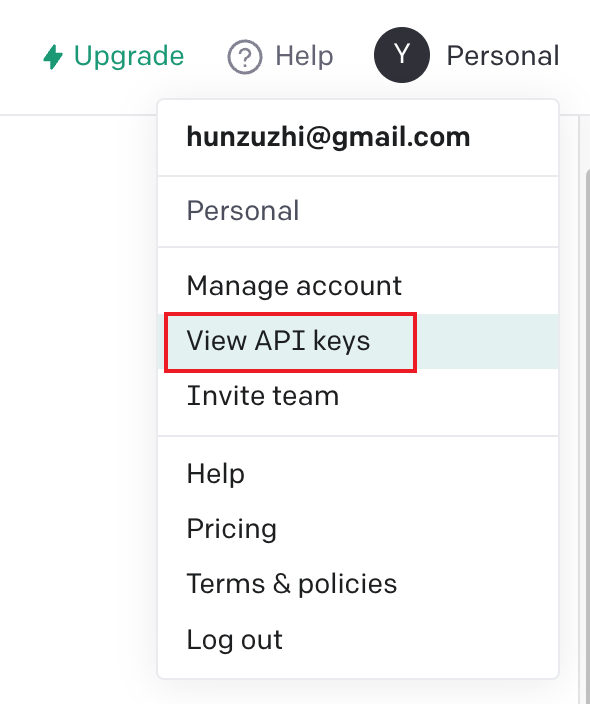Click the green lightning bolt Upgrade icon
590x704 pixels.
53,57
